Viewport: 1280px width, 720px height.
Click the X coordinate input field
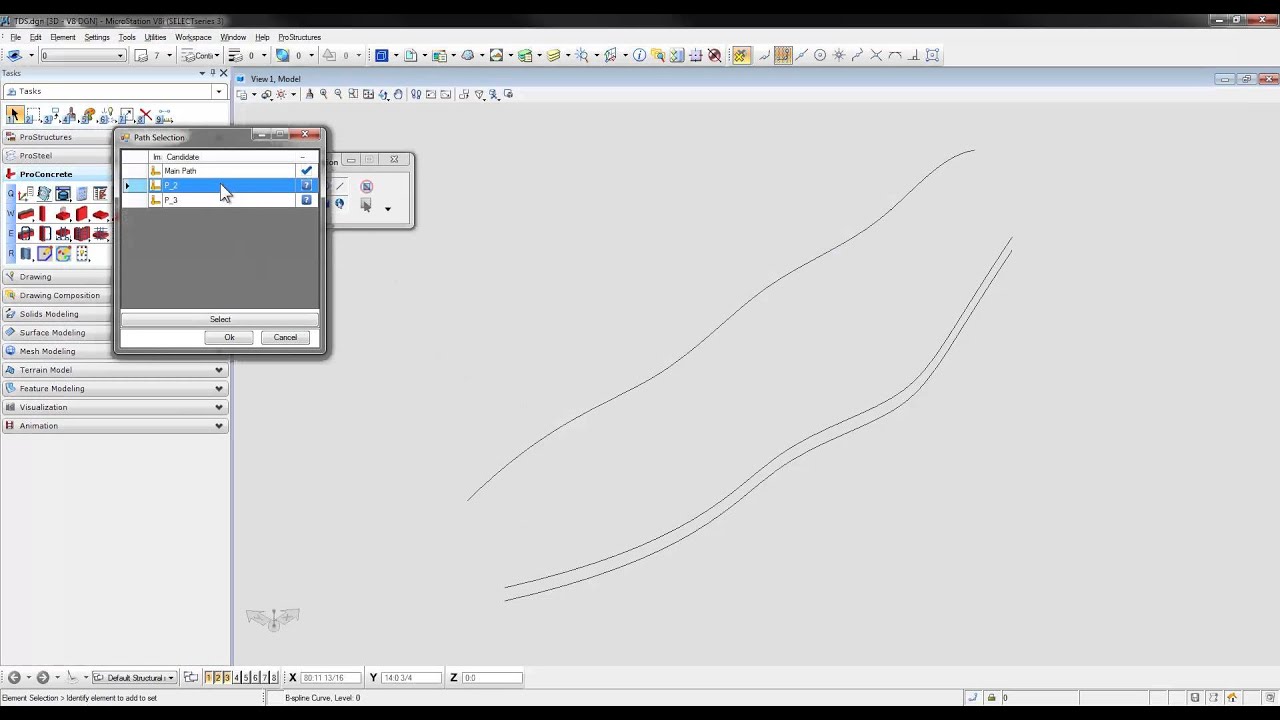pos(330,678)
